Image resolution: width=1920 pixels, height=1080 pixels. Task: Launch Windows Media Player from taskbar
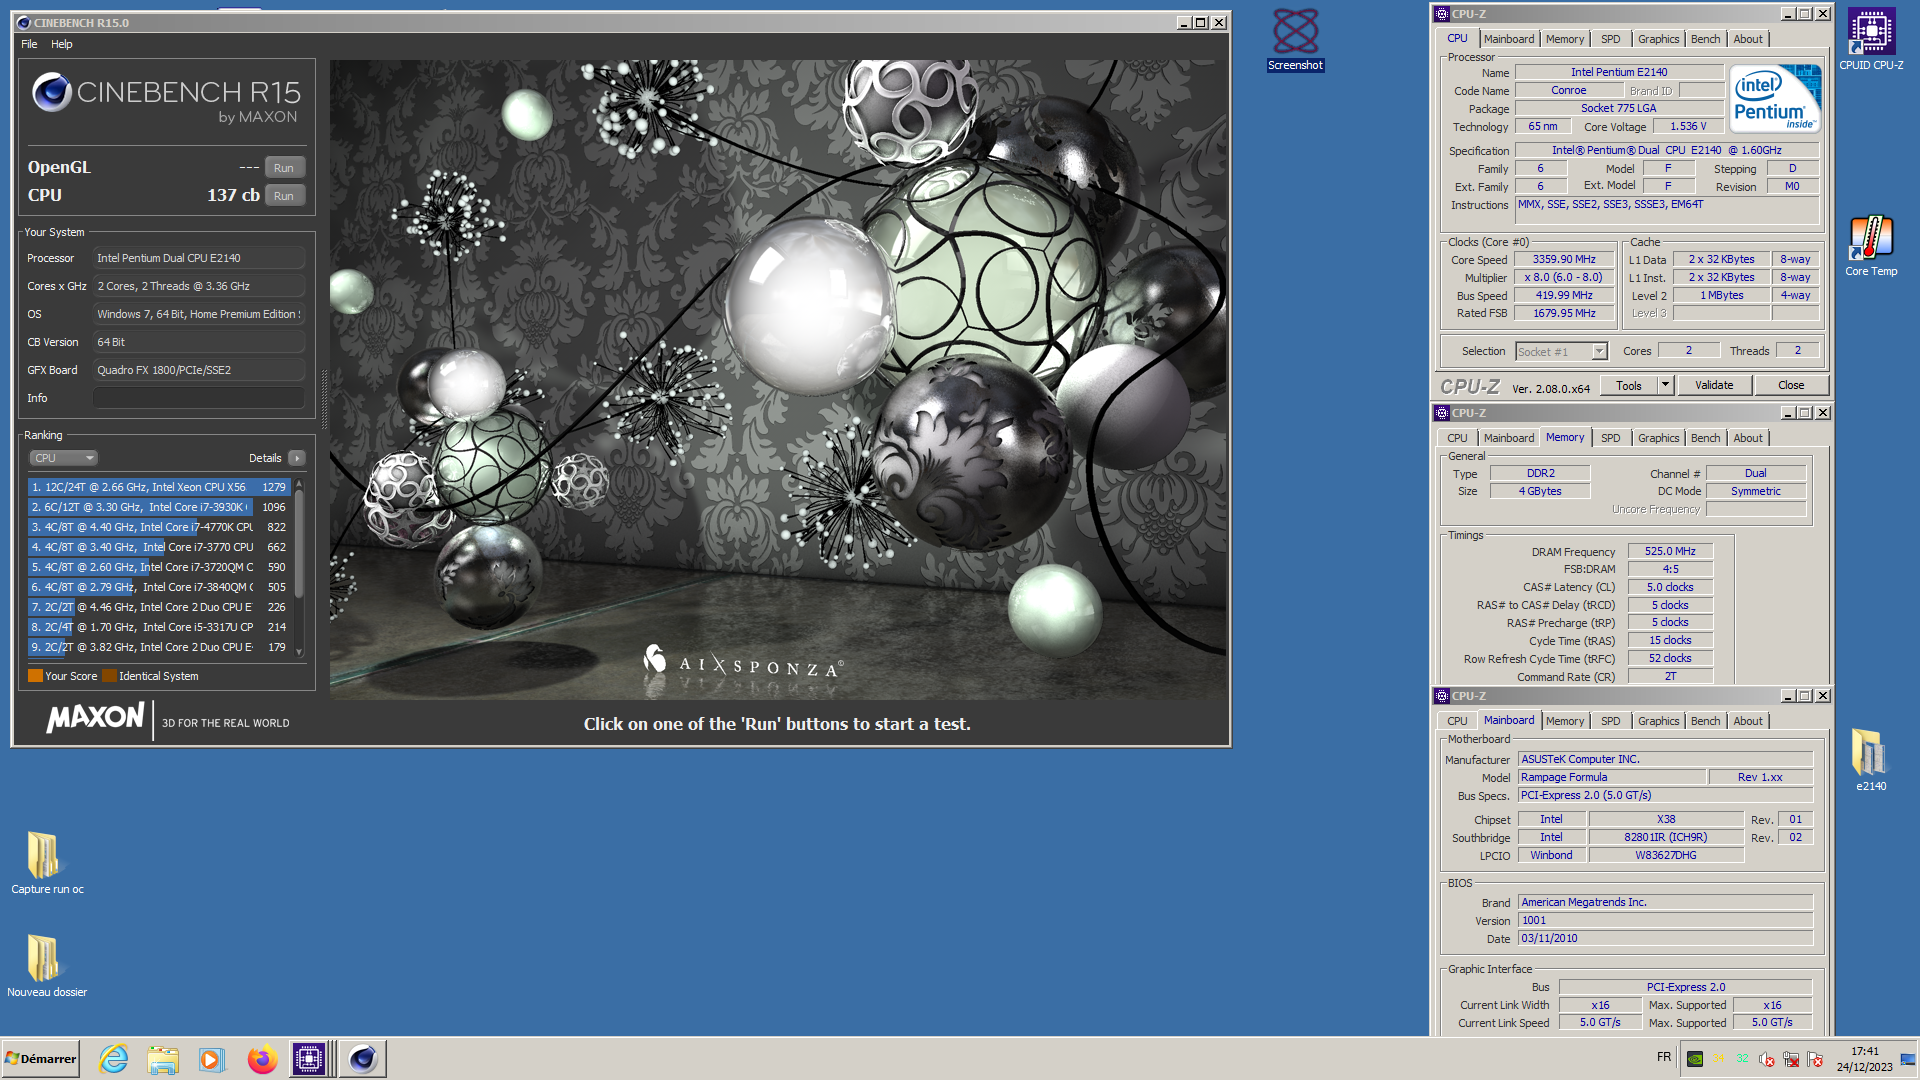click(211, 1058)
